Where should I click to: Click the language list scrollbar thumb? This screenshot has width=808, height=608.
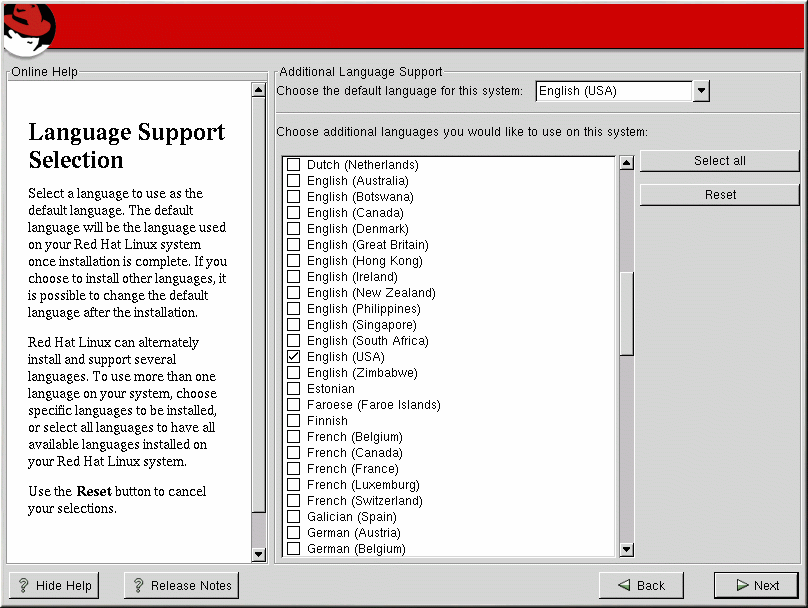(626, 313)
